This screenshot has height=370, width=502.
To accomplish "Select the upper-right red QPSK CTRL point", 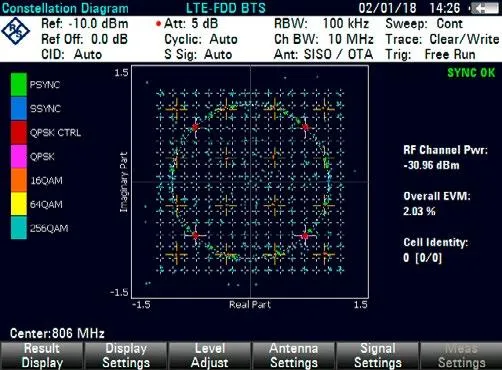I will (306, 127).
